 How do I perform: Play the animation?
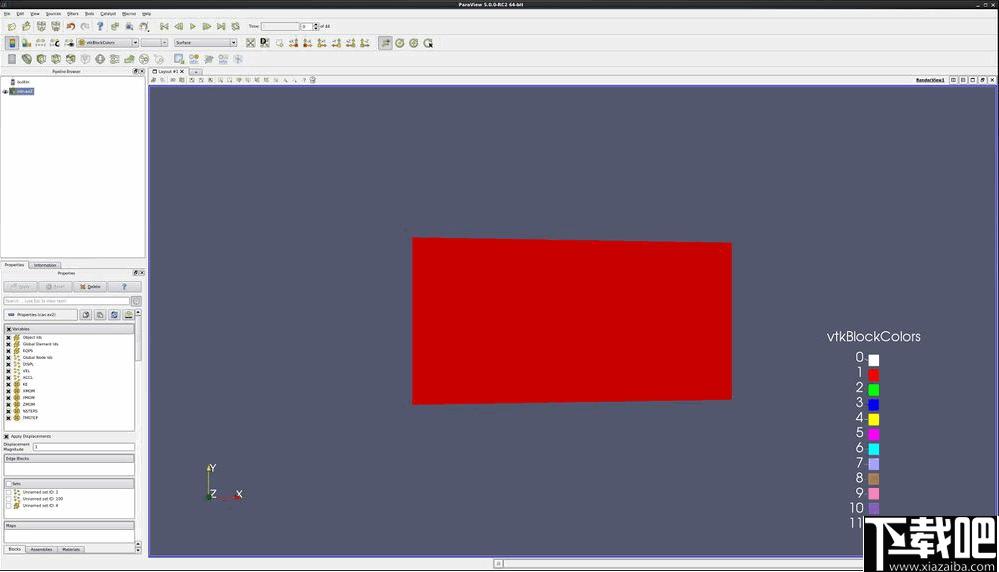(x=192, y=26)
